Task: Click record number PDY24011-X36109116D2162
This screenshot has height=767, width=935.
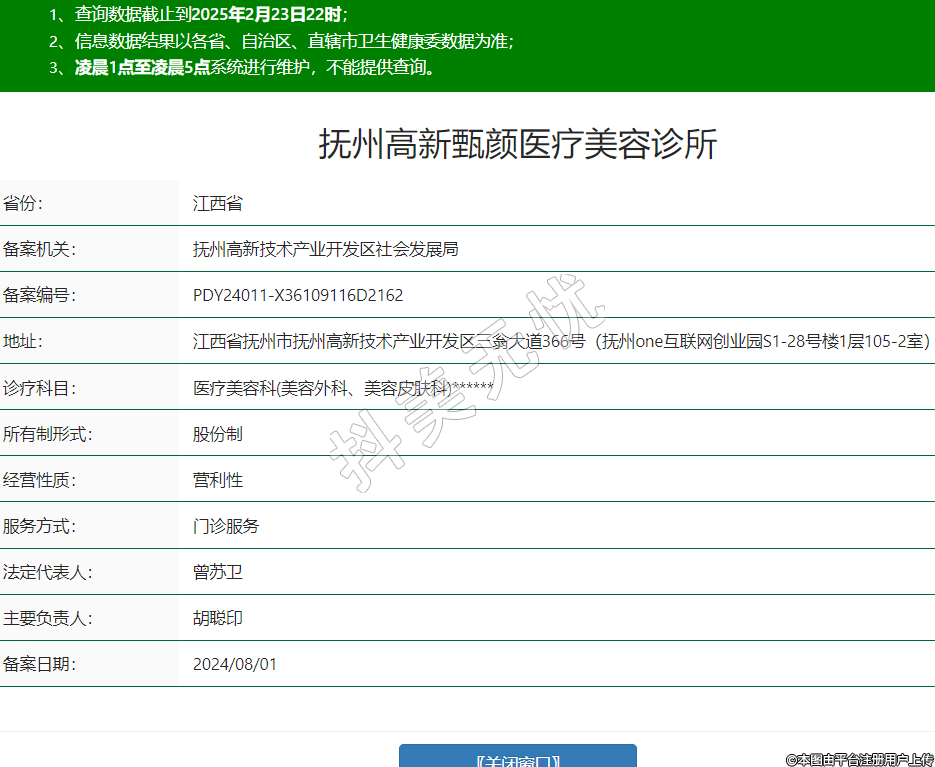Action: tap(298, 296)
